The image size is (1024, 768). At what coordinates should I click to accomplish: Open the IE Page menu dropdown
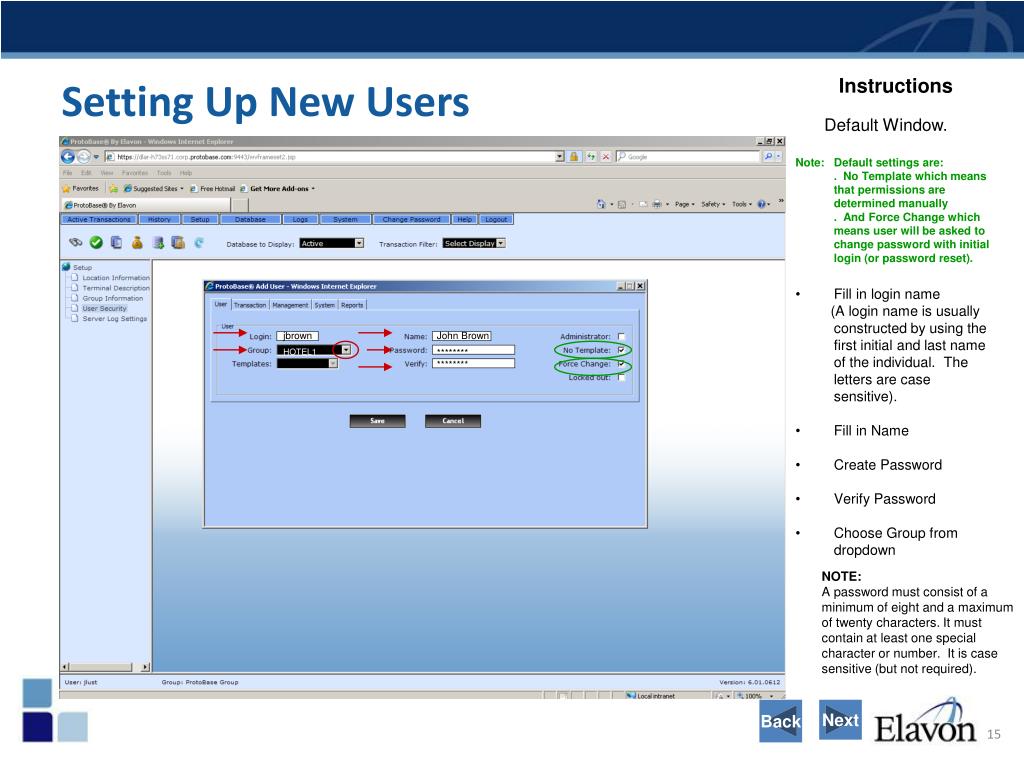(x=684, y=204)
